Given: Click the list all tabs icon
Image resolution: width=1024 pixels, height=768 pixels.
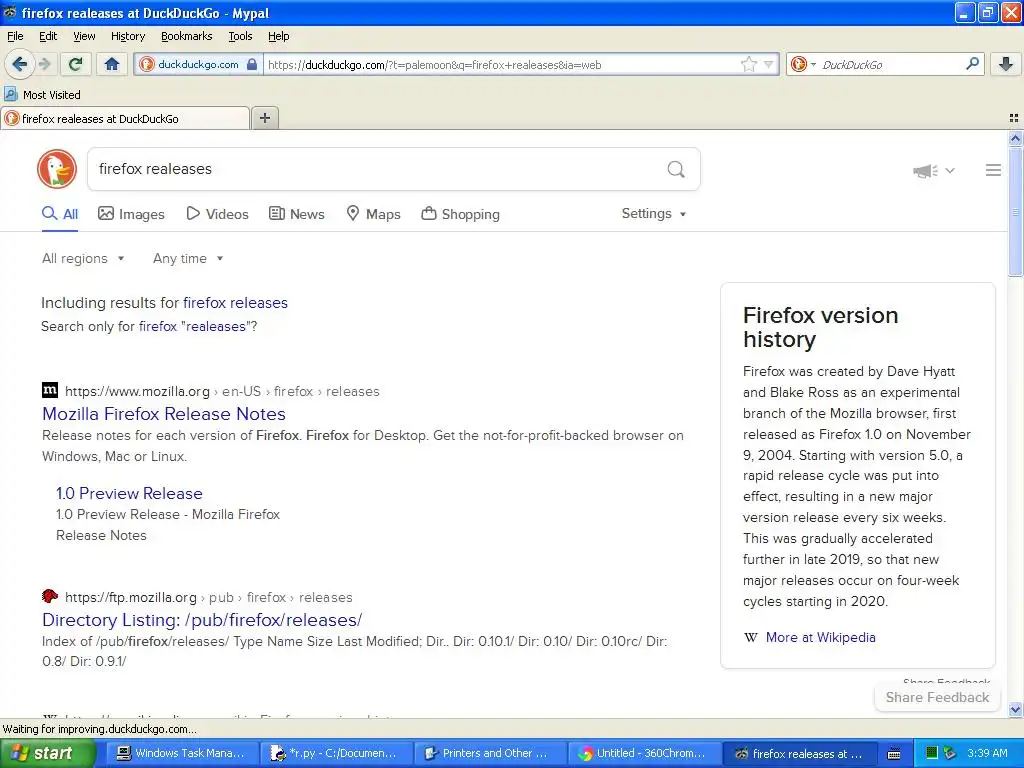Looking at the screenshot, I should coord(1014,118).
